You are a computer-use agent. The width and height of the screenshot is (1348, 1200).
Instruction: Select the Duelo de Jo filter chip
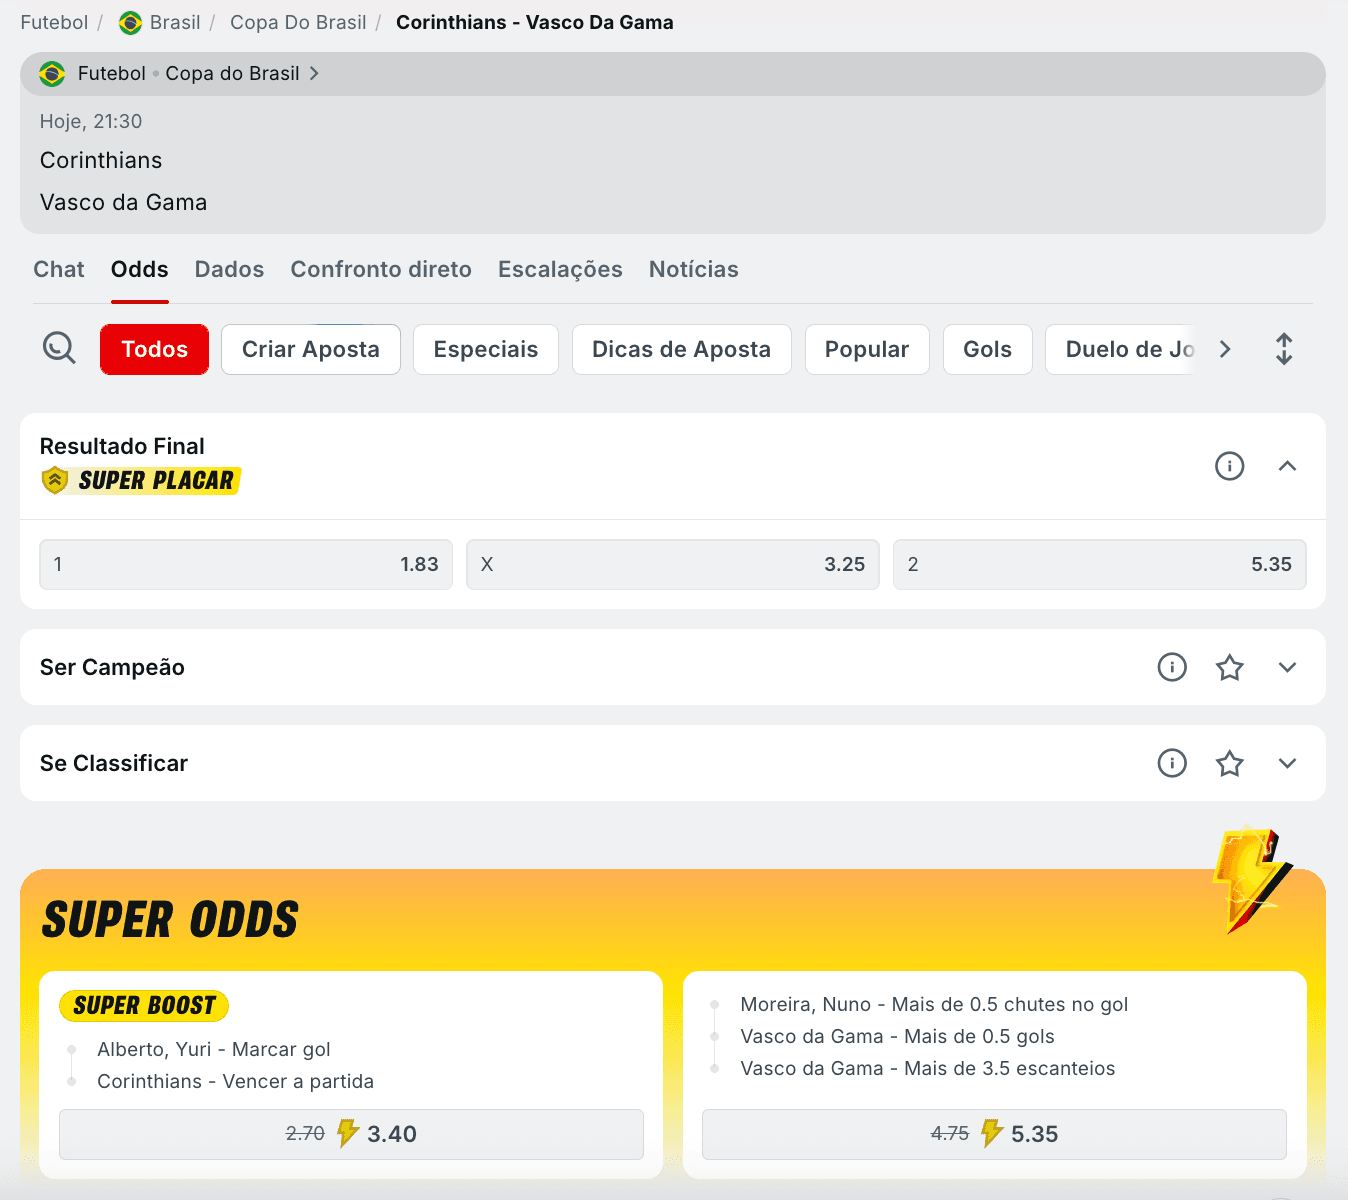point(1122,349)
